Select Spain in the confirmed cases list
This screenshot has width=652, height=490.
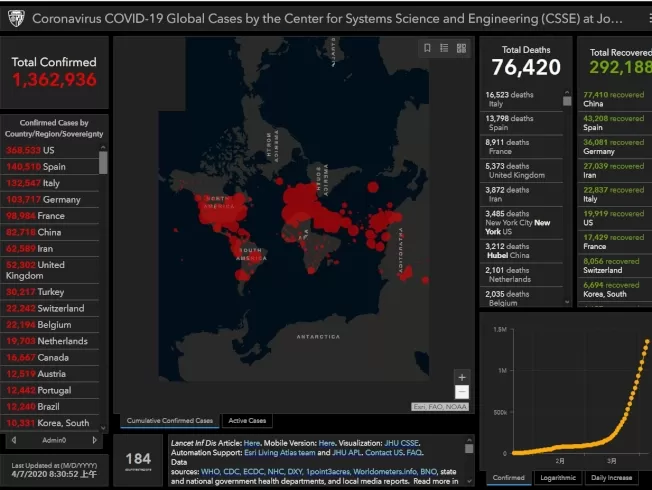coord(50,167)
